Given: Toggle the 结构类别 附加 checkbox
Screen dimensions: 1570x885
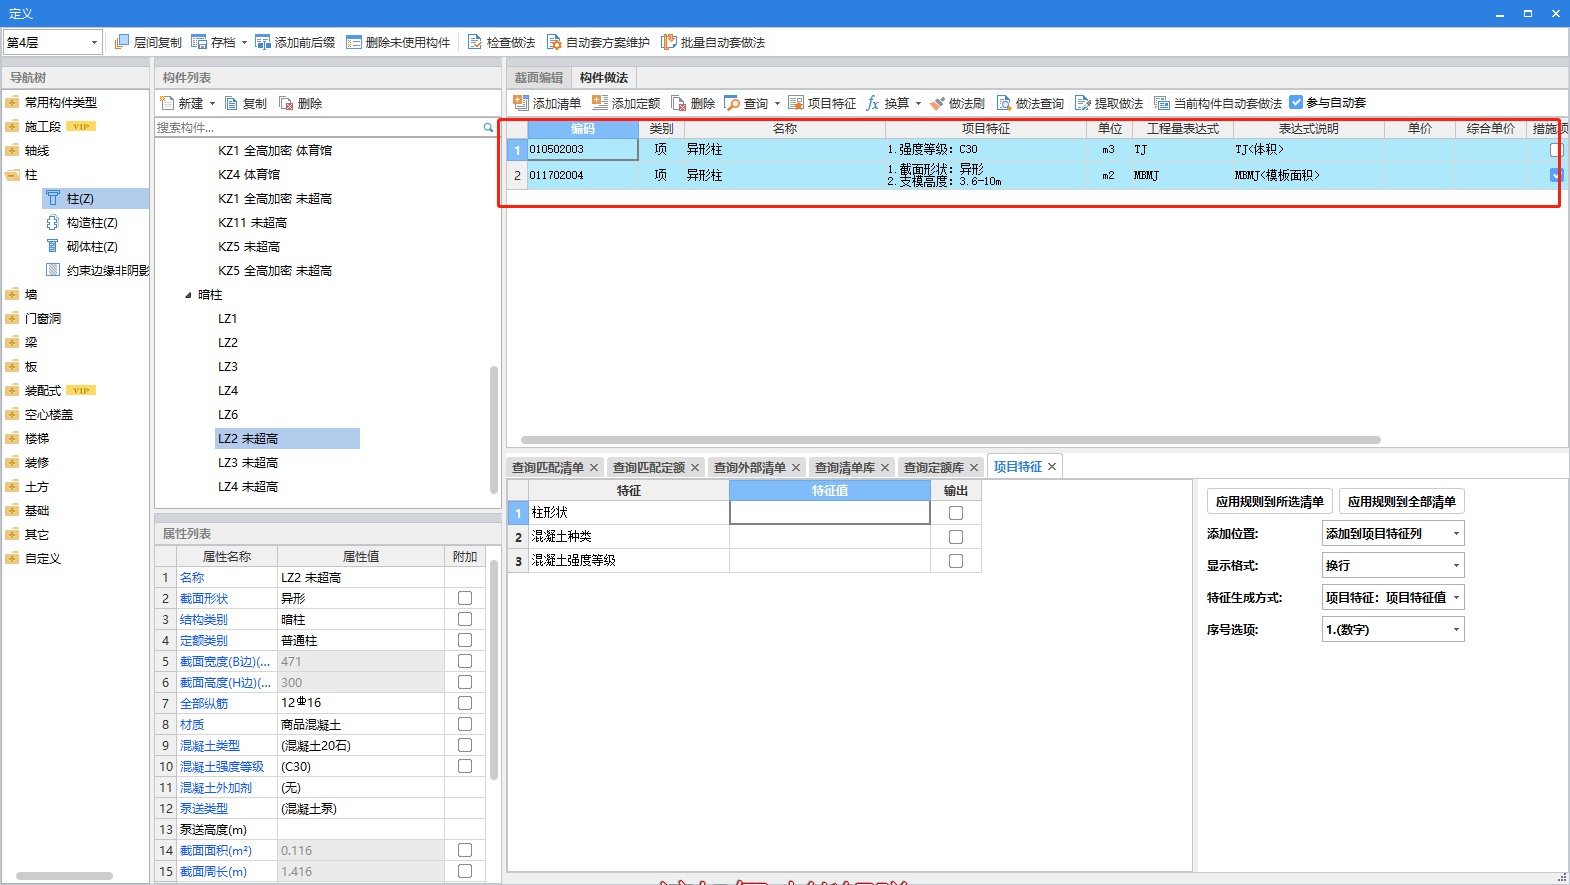Looking at the screenshot, I should [465, 619].
